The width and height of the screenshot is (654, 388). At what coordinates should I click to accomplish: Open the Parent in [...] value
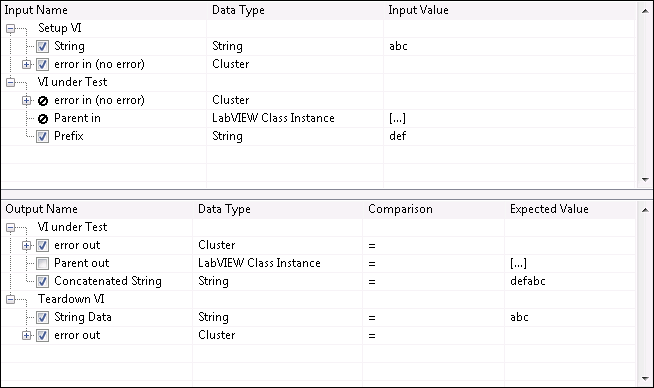click(397, 118)
